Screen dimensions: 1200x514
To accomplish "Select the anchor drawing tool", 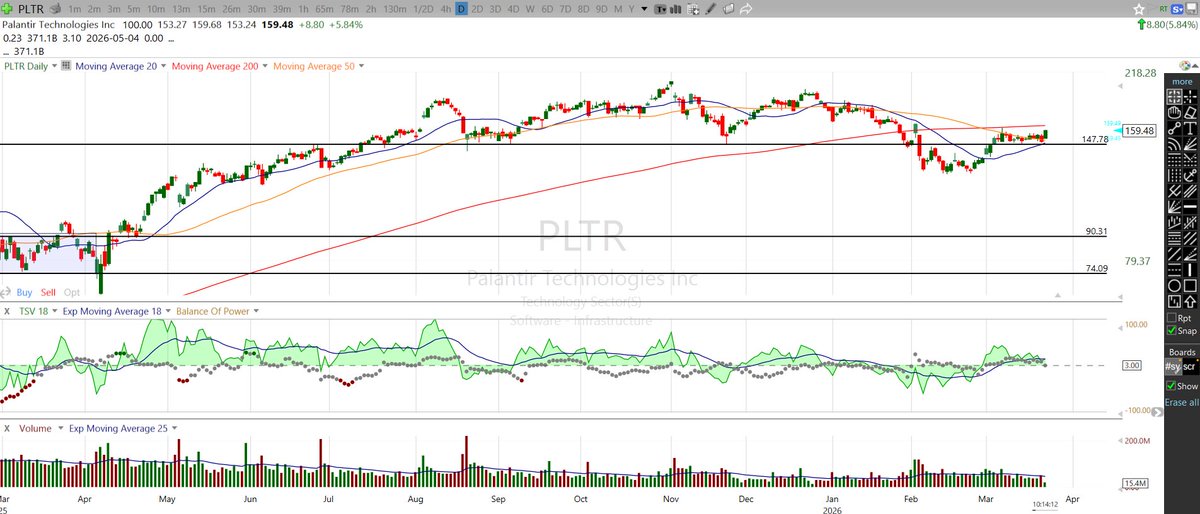I will pos(1190,175).
